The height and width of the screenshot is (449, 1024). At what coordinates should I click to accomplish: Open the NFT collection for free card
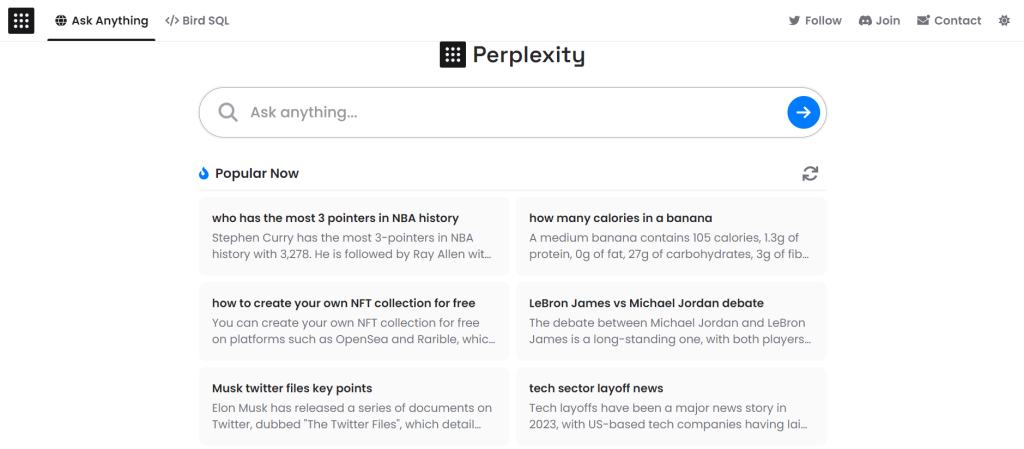pyautogui.click(x=354, y=321)
